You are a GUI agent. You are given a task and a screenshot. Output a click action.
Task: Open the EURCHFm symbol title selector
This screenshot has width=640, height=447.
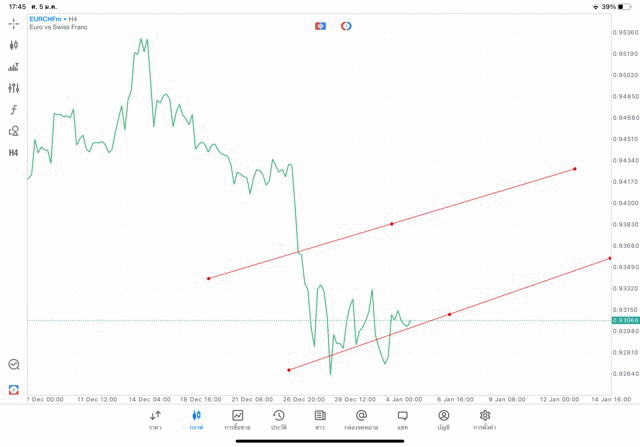48,19
